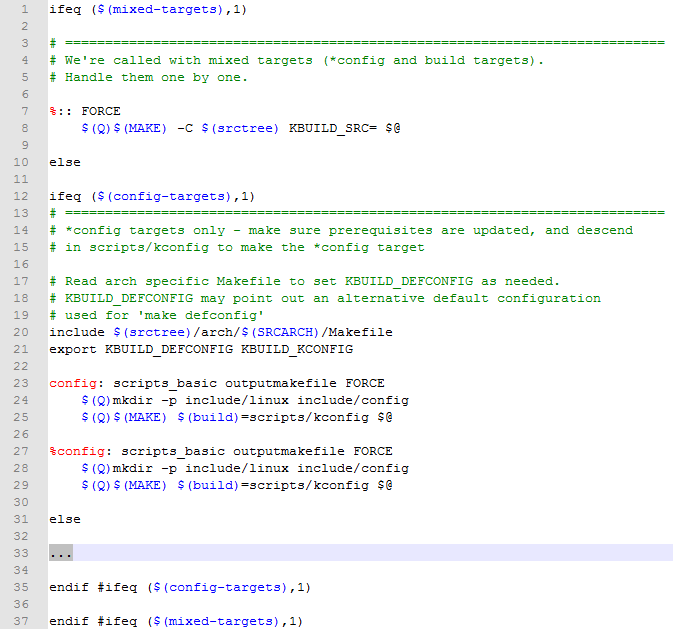Click 'ifeq ($(config-targets),1)' on line 12

[152, 197]
